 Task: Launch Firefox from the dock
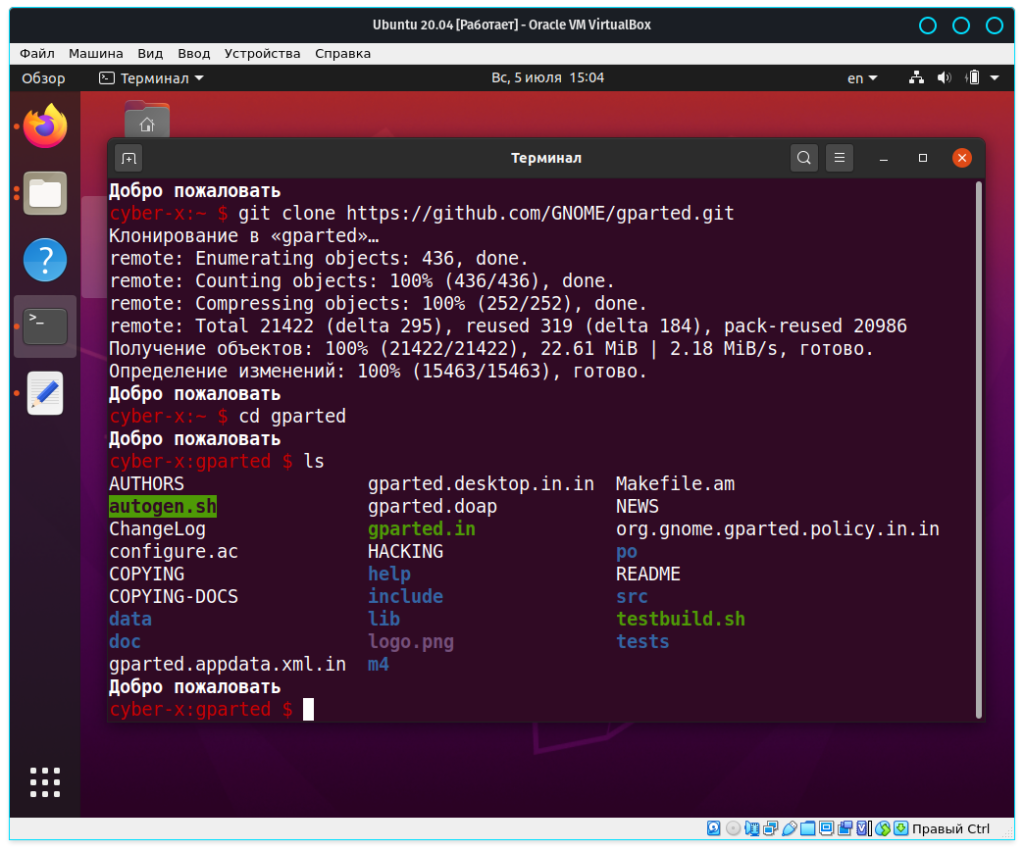(45, 127)
